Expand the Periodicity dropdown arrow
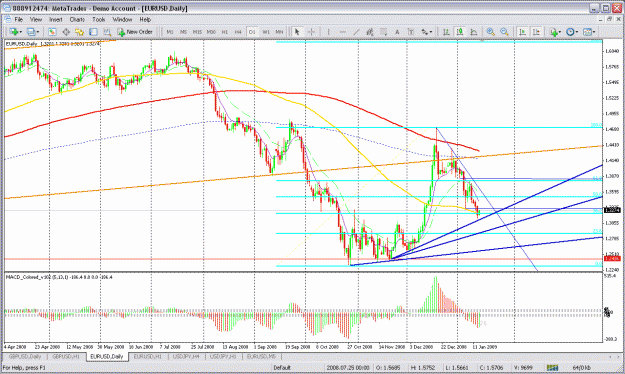The width and height of the screenshot is (625, 374). [577, 32]
